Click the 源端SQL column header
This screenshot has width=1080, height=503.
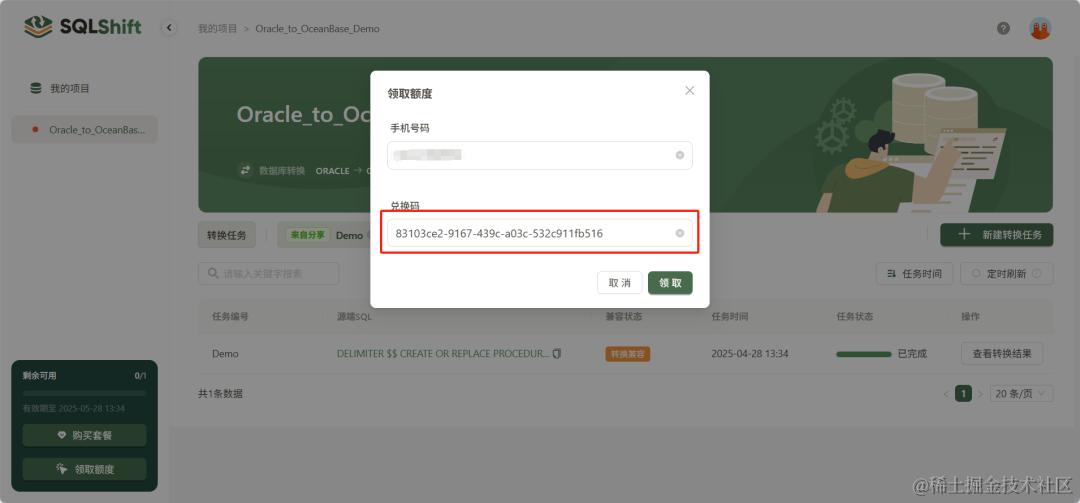[354, 316]
